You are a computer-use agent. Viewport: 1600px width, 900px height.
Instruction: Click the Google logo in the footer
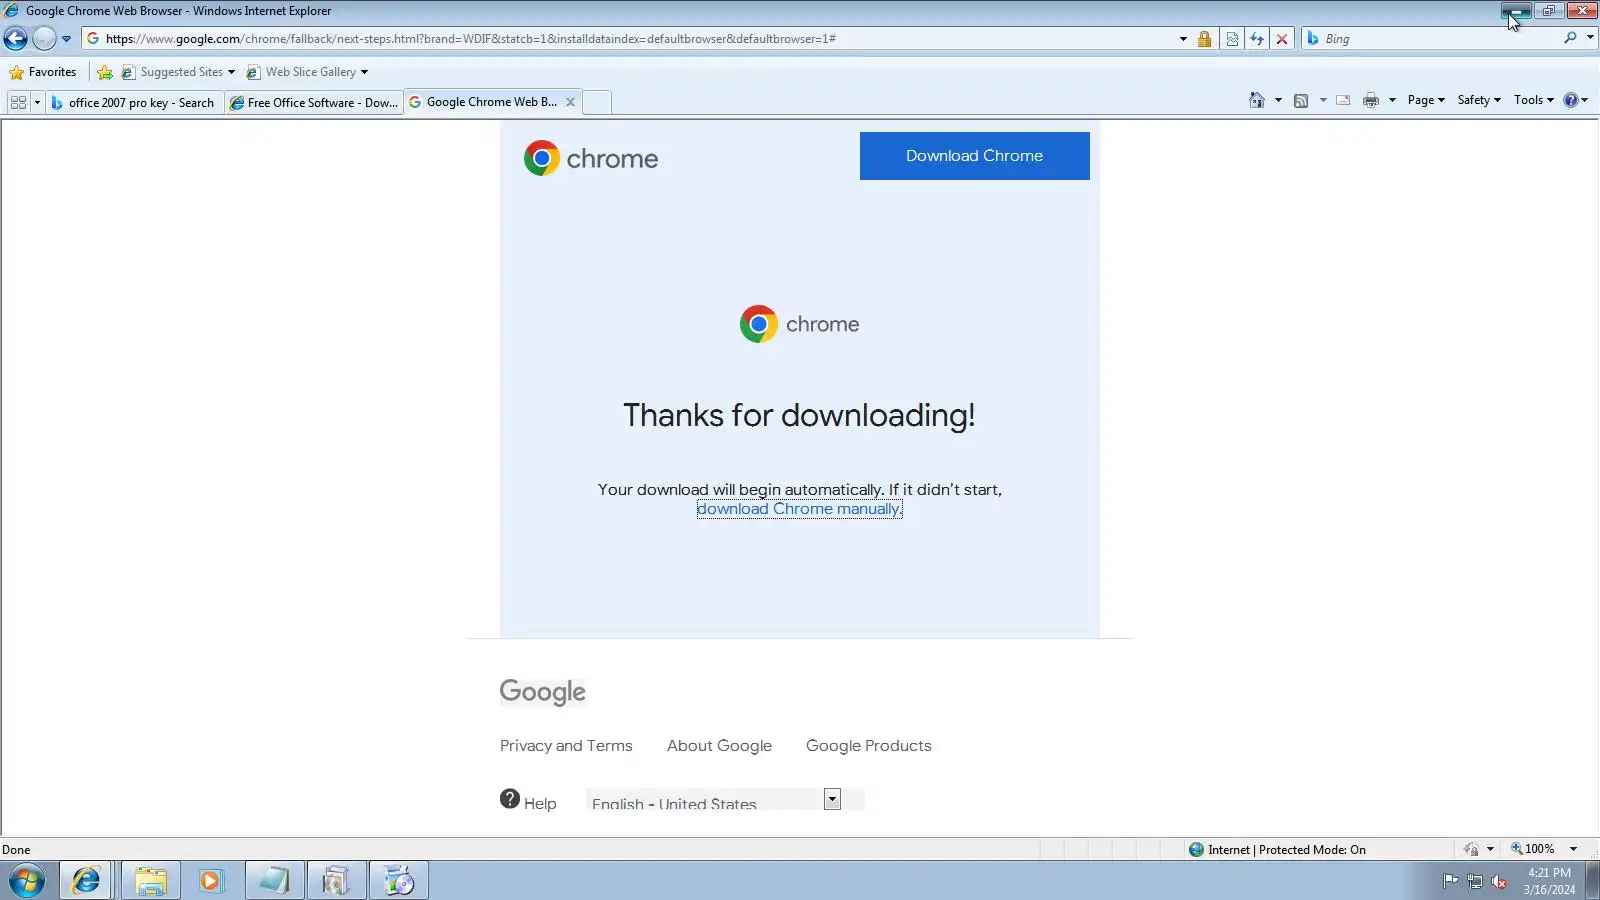543,692
